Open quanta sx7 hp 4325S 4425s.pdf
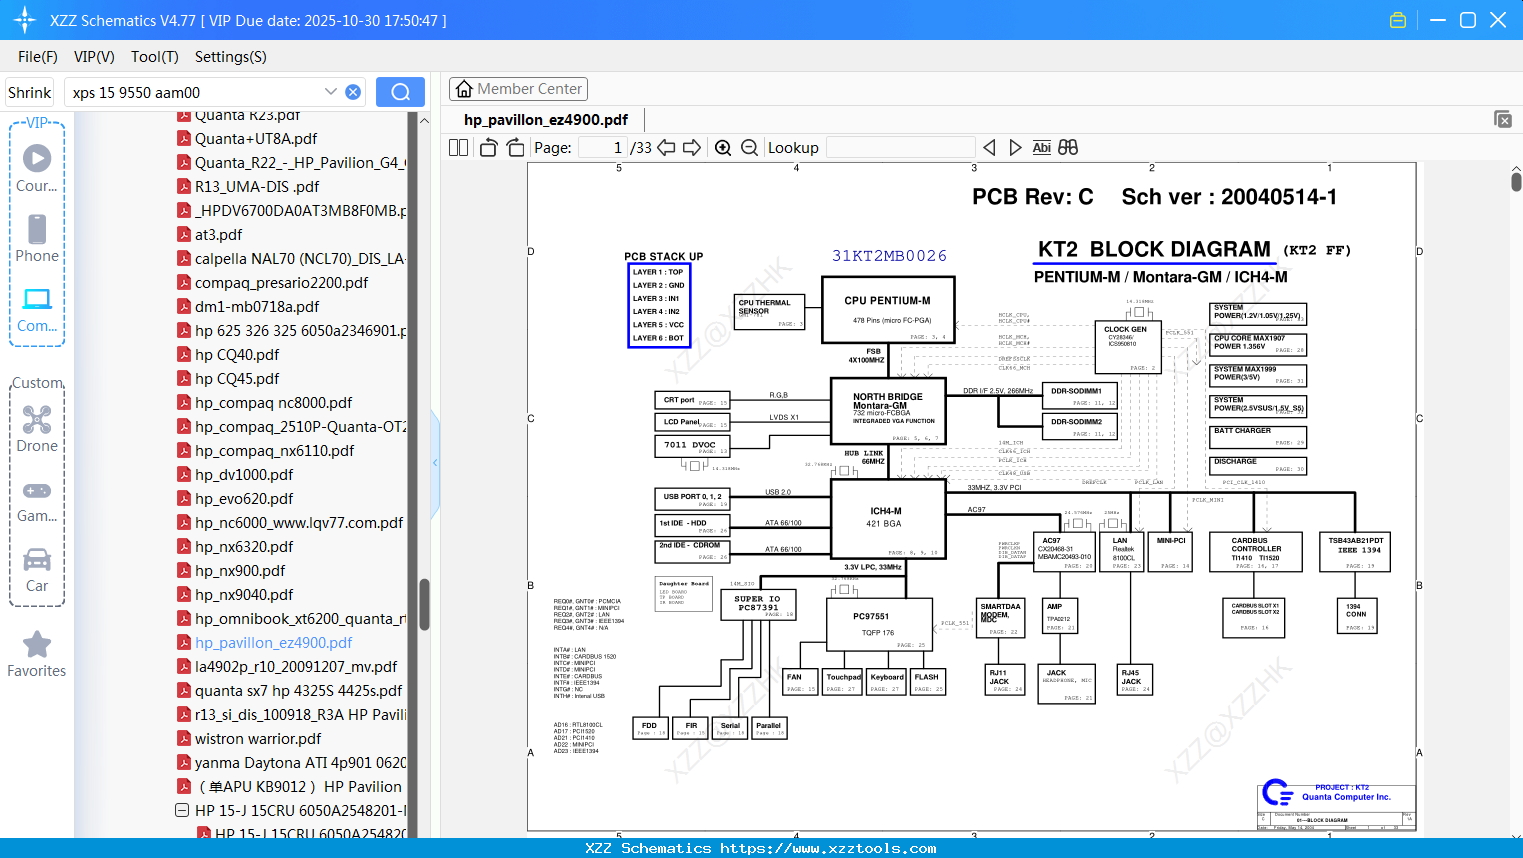Viewport: 1523px width, 858px height. pyautogui.click(x=298, y=691)
